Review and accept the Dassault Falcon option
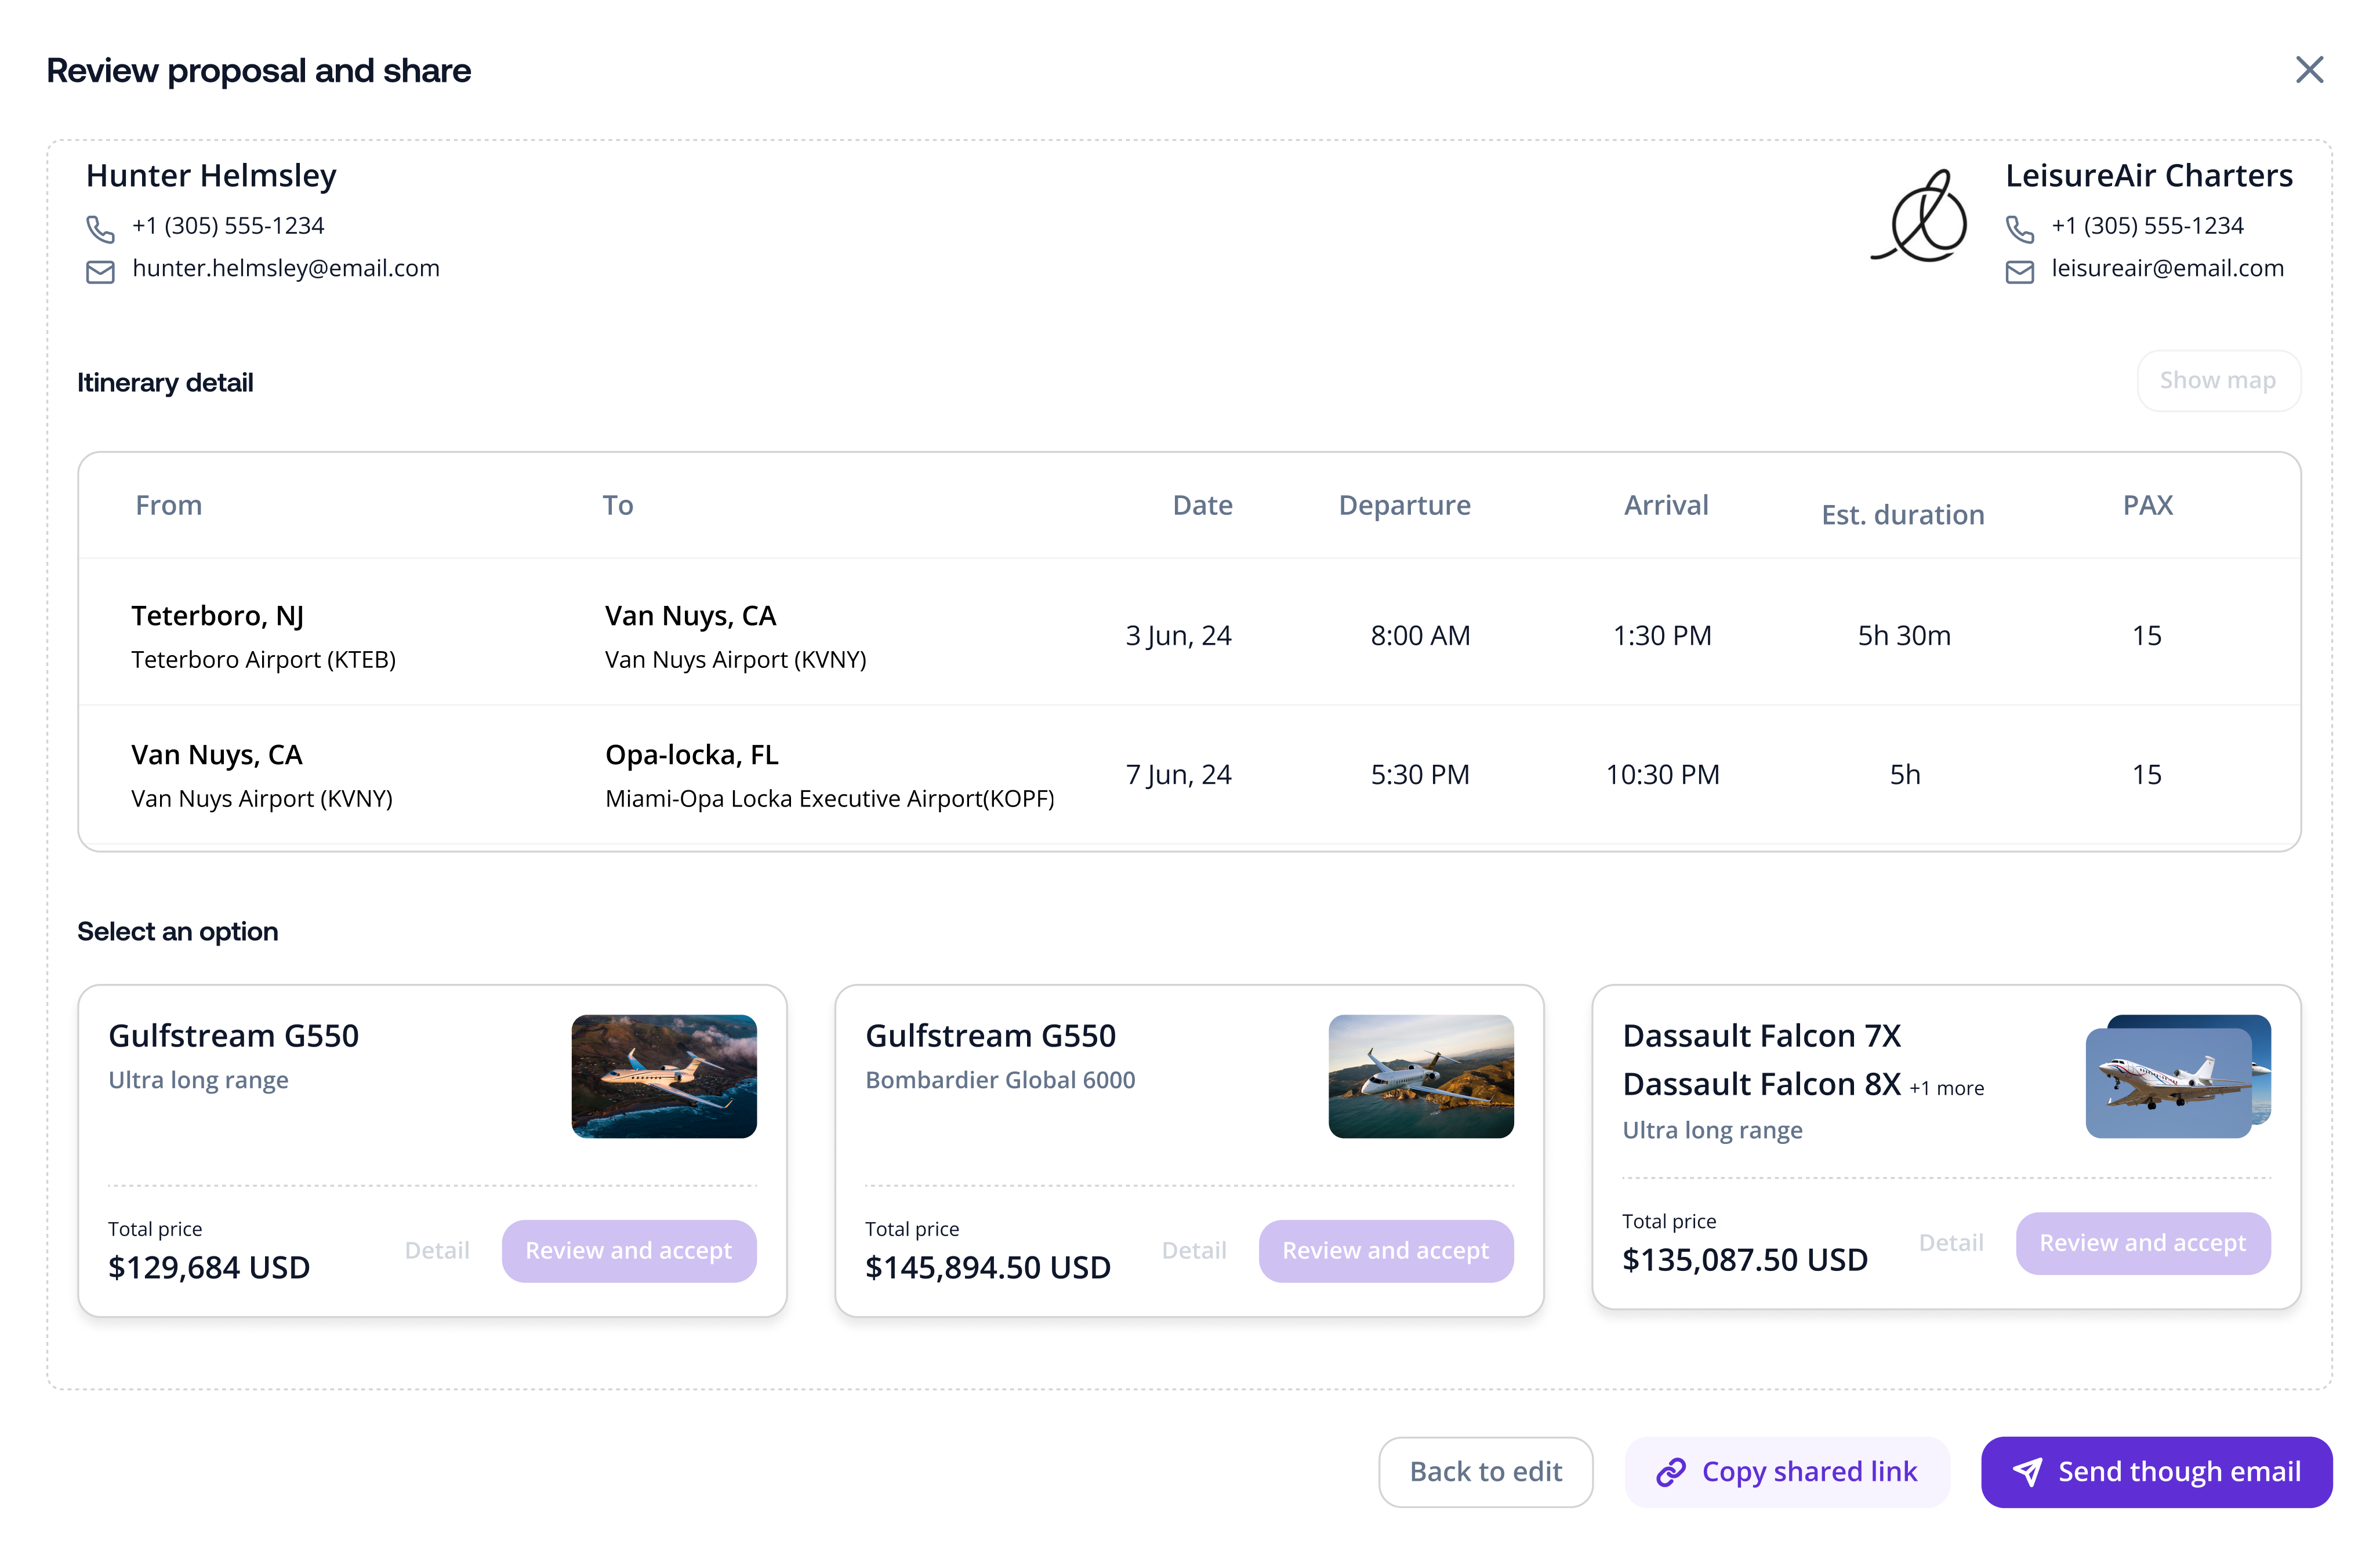 [x=2143, y=1243]
